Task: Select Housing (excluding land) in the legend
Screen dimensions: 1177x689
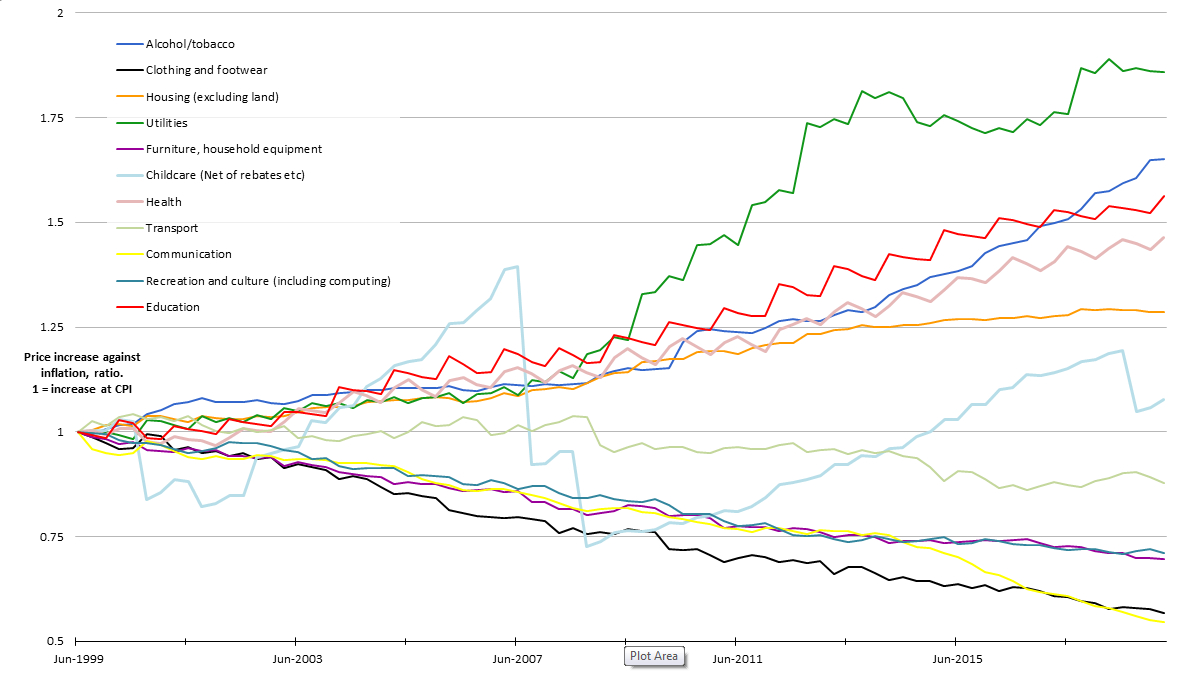Action: [211, 97]
